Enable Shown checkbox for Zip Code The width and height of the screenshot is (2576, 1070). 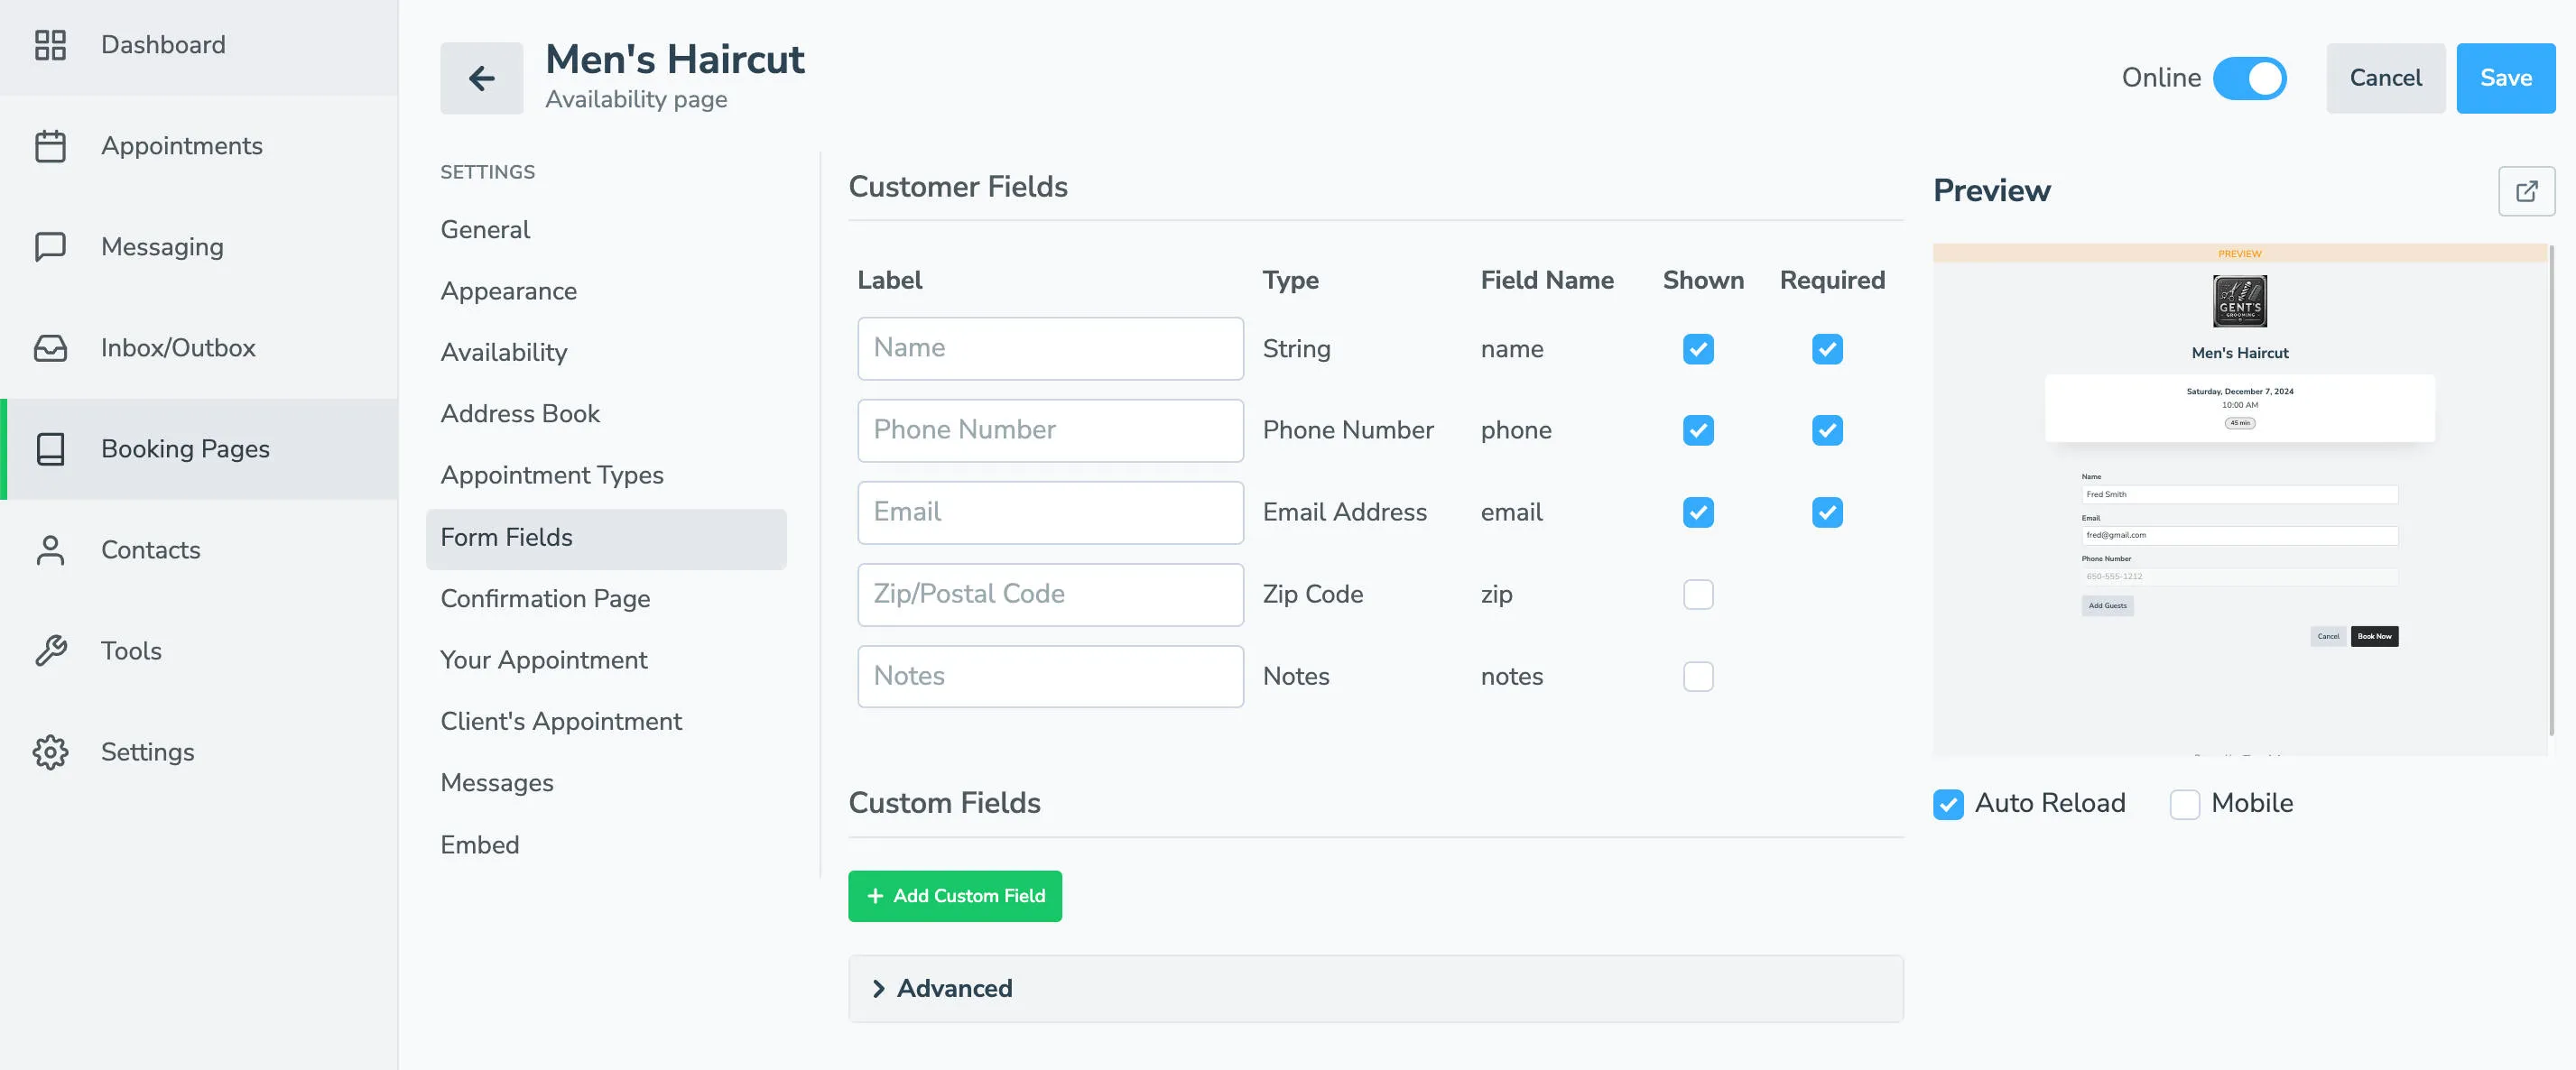coord(1697,594)
